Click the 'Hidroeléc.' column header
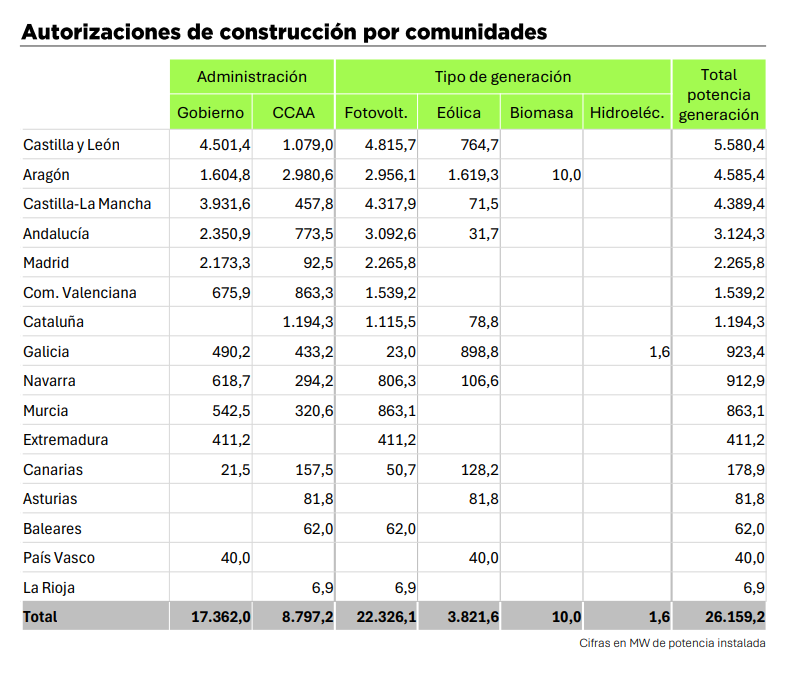 [627, 112]
